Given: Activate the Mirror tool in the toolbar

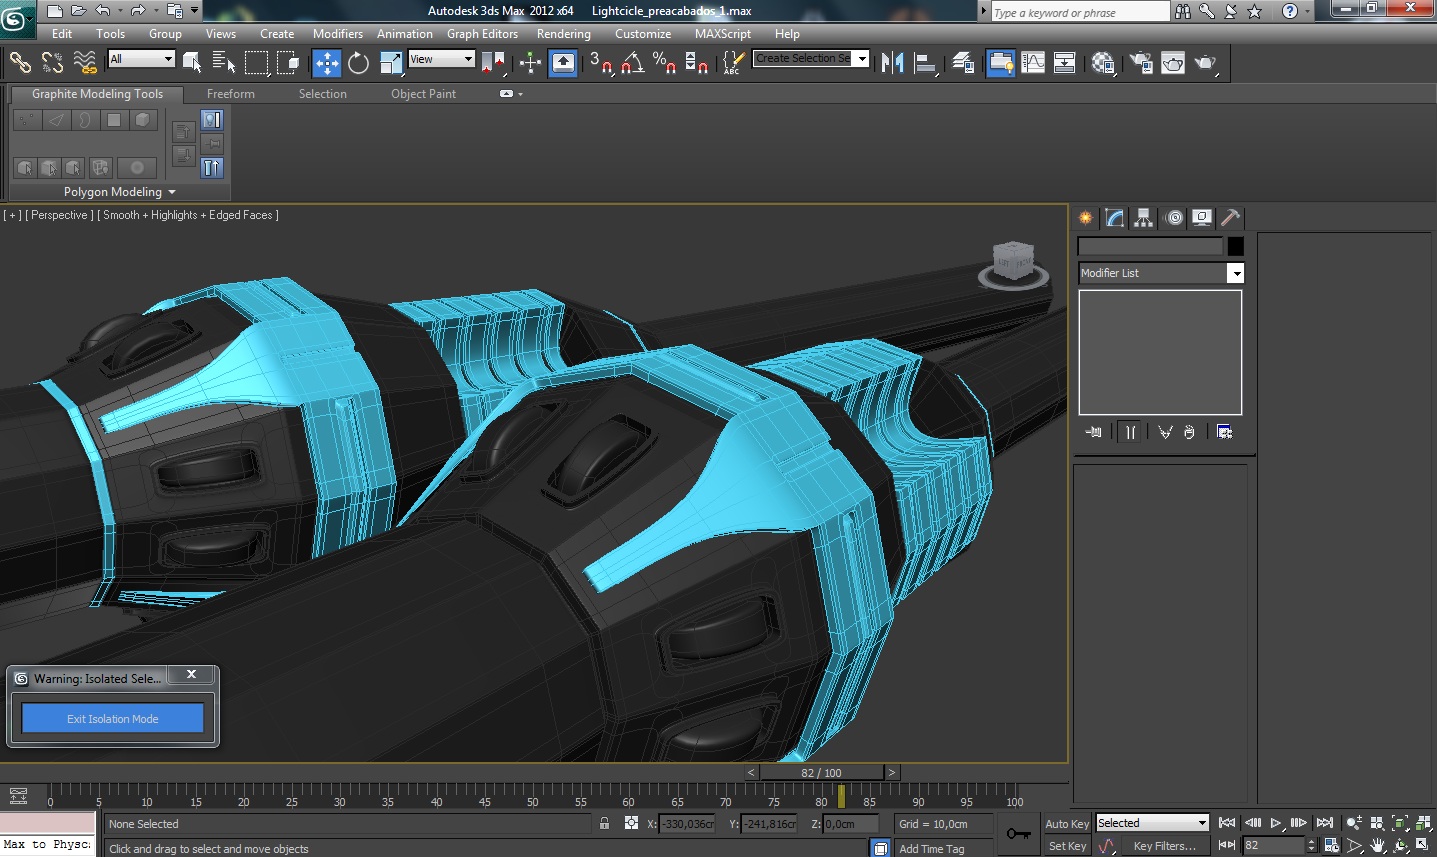Looking at the screenshot, I should (x=892, y=63).
